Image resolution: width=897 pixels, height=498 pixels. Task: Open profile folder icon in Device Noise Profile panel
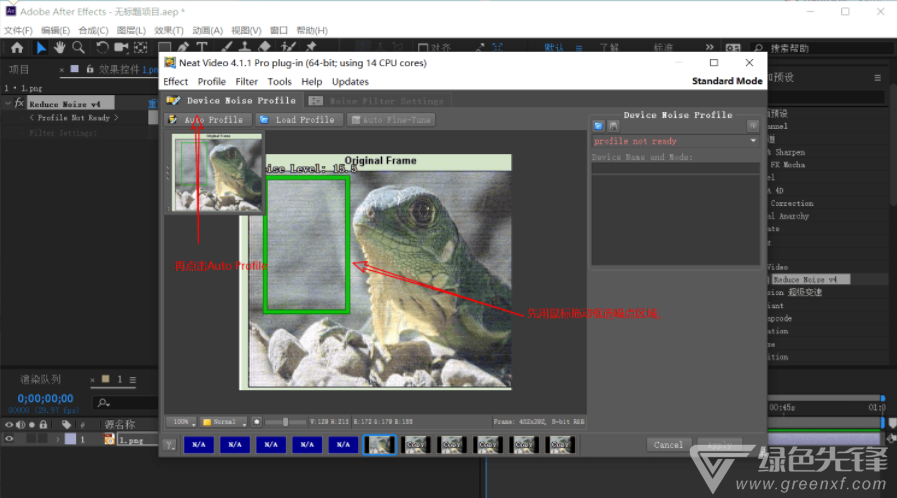pos(598,126)
